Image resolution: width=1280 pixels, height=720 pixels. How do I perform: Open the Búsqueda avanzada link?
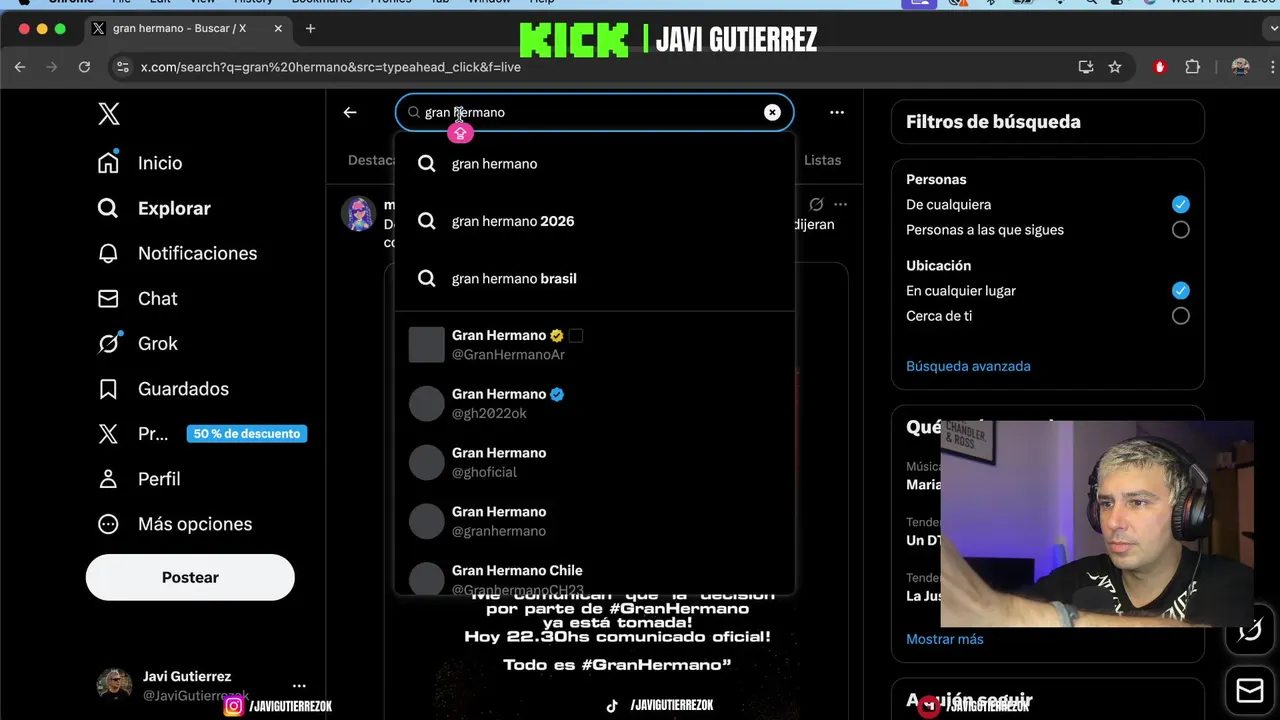click(968, 366)
